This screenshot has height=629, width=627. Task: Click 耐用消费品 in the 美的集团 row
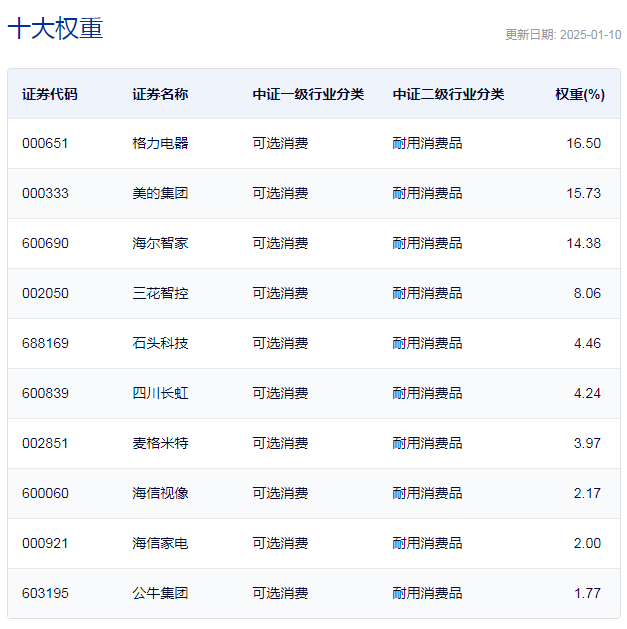pyautogui.click(x=427, y=193)
